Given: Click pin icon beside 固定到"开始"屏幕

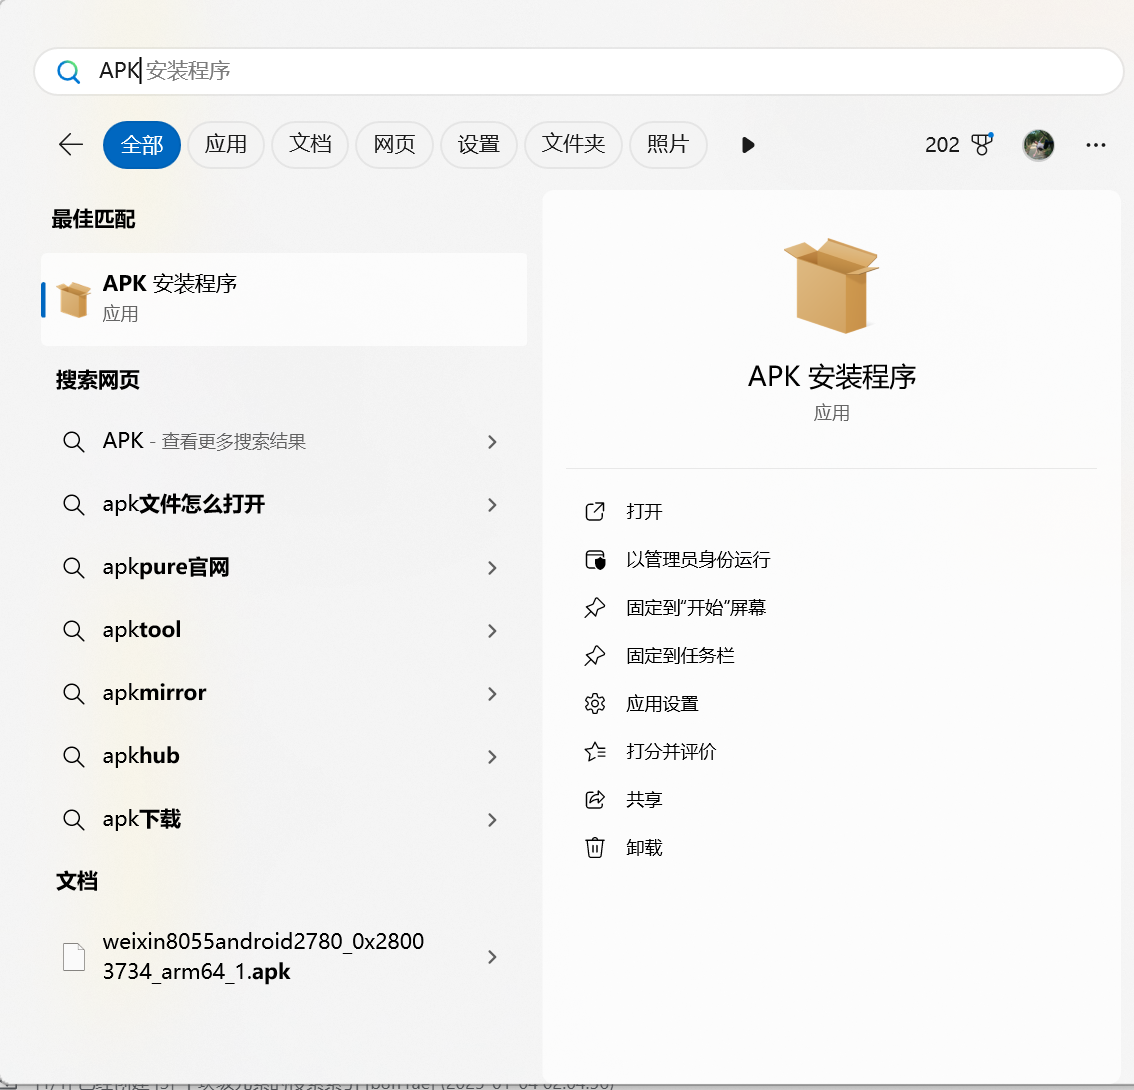Looking at the screenshot, I should (x=594, y=608).
